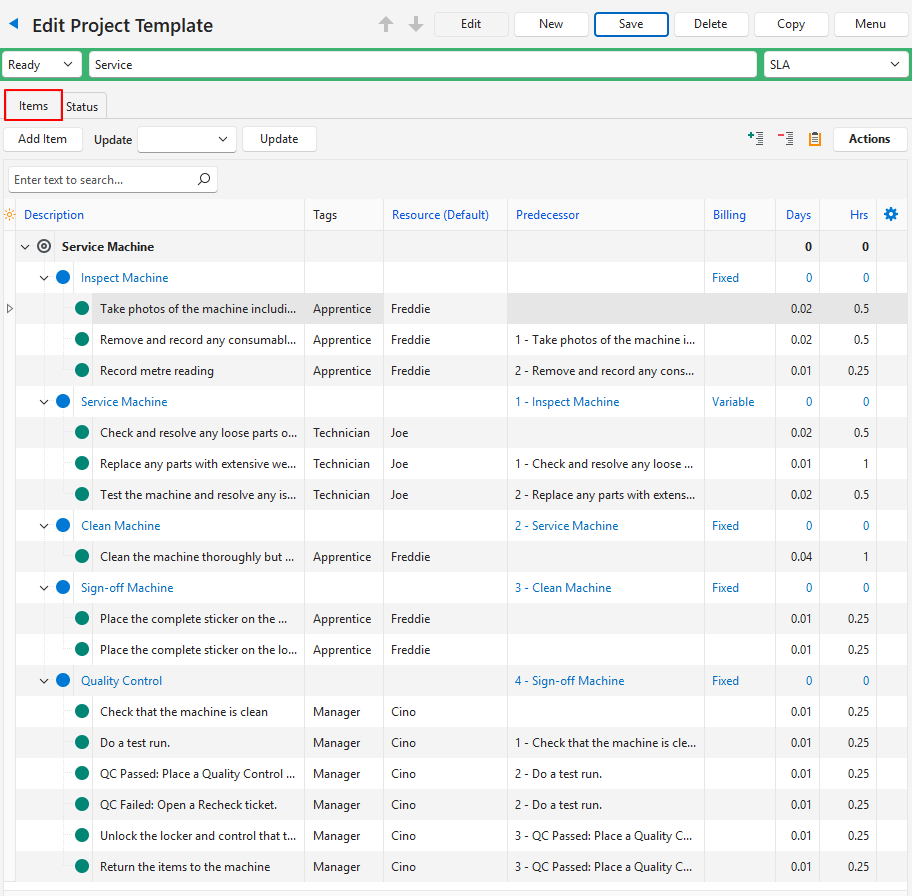Open the SLA dropdown
This screenshot has width=912, height=896.
[x=835, y=65]
